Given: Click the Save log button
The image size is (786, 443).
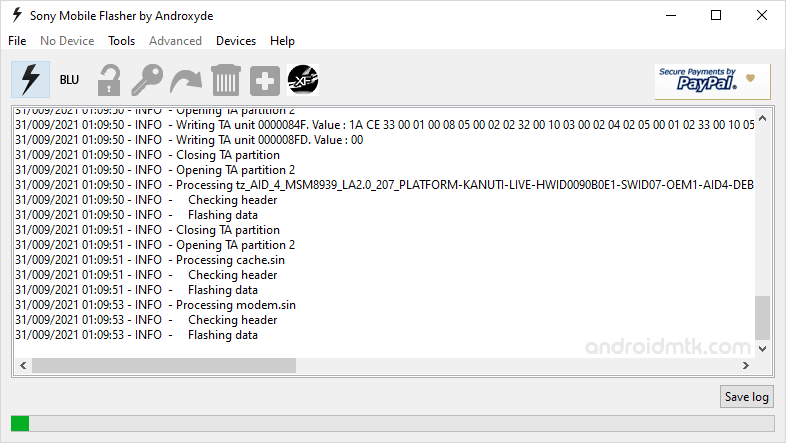Looking at the screenshot, I should click(746, 396).
